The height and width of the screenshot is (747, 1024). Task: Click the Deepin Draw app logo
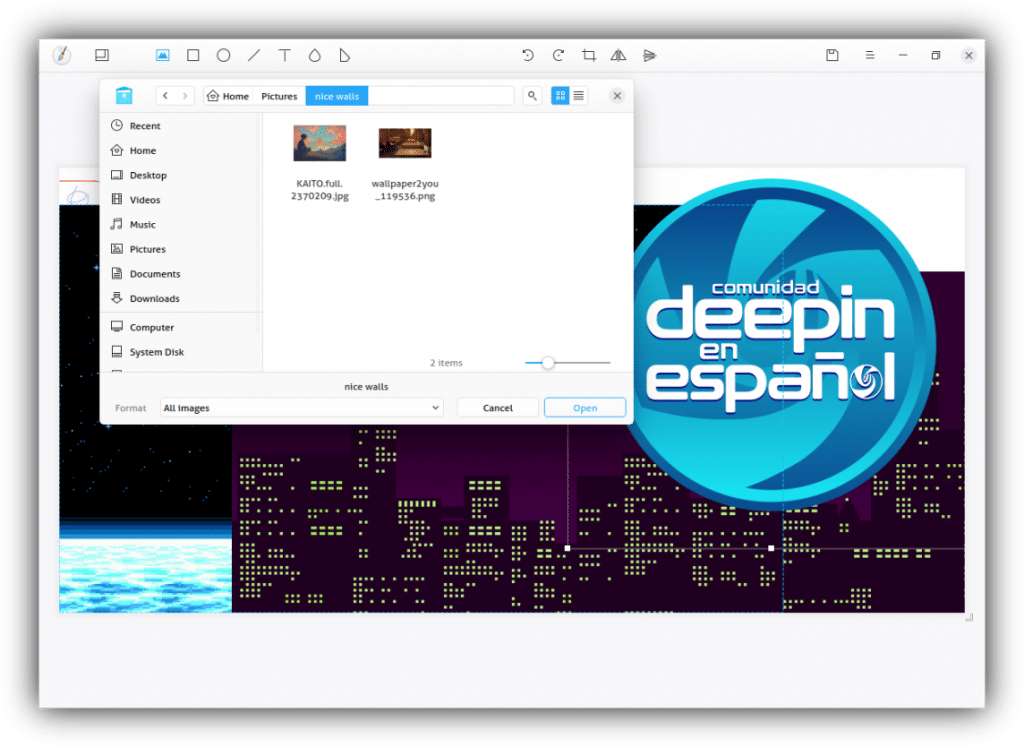(x=62, y=55)
